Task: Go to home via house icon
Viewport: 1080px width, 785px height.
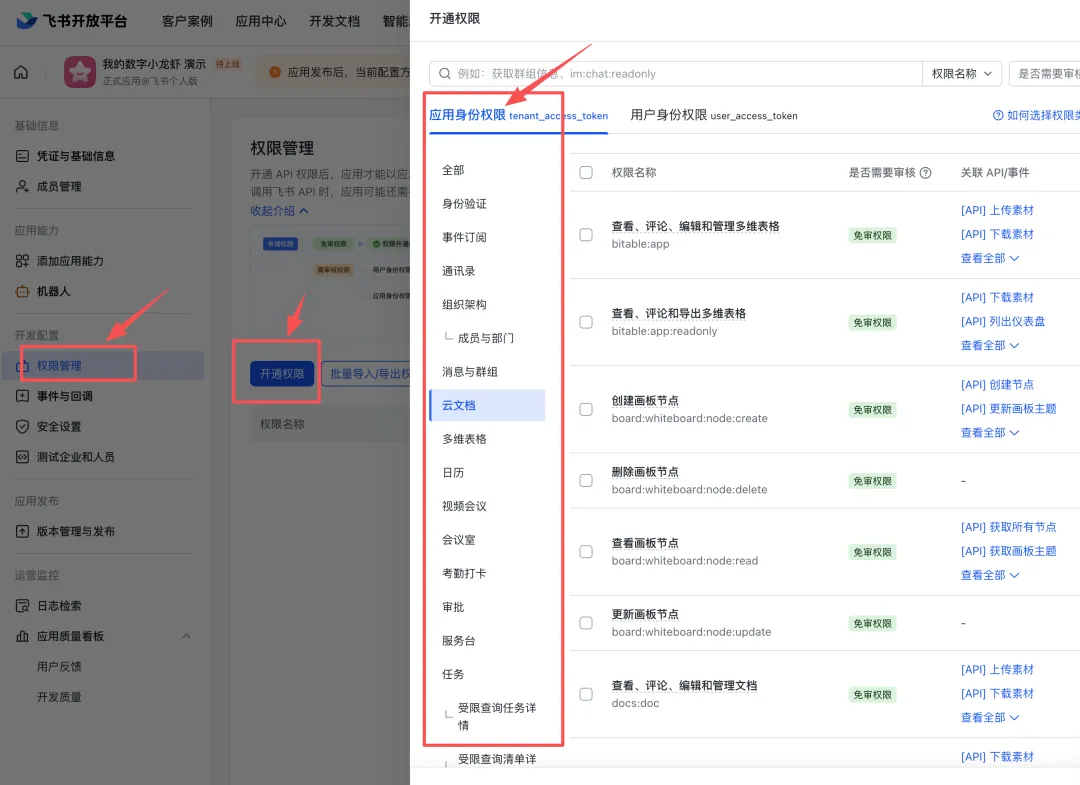Action: [21, 72]
